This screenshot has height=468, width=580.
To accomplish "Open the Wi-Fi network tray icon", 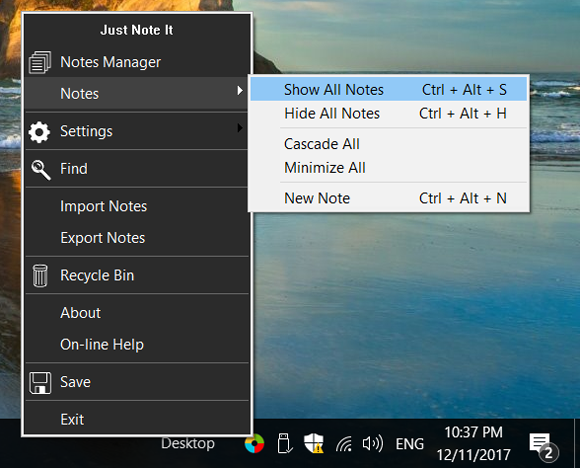I will 344,444.
